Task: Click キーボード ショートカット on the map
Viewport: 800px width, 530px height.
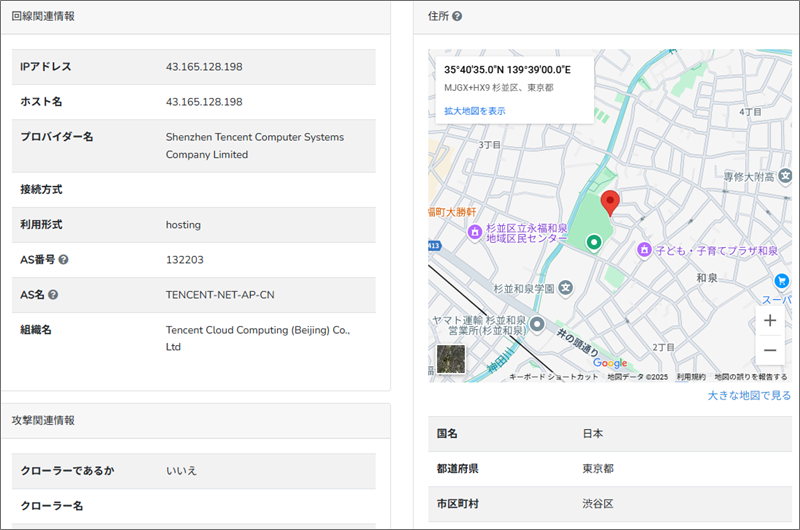Action: (x=554, y=377)
